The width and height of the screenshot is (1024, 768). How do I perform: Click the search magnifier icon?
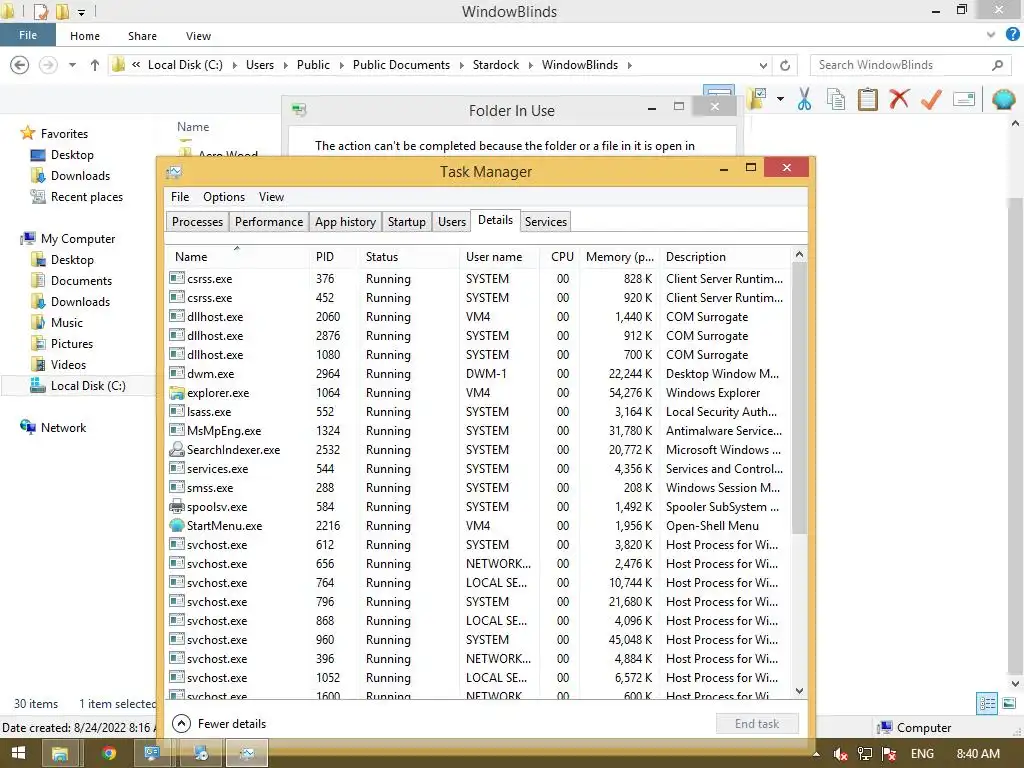(x=997, y=65)
